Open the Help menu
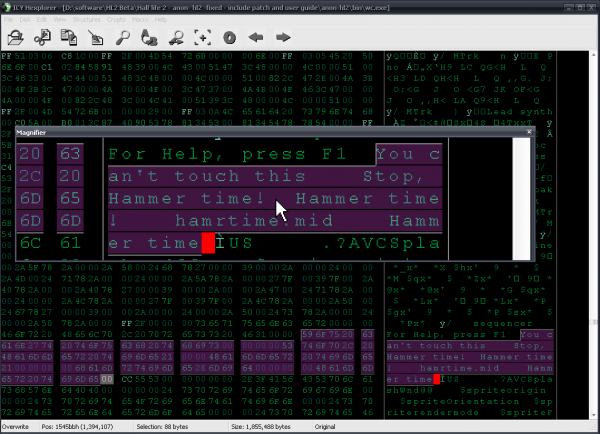 (161, 20)
